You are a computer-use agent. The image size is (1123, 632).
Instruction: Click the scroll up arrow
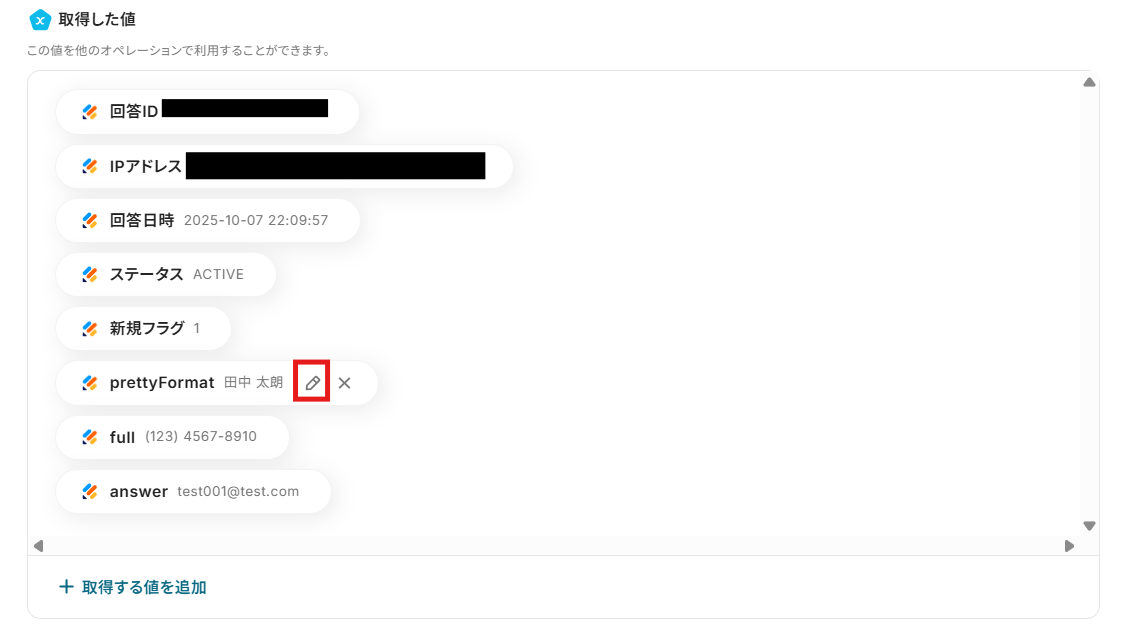point(1089,82)
